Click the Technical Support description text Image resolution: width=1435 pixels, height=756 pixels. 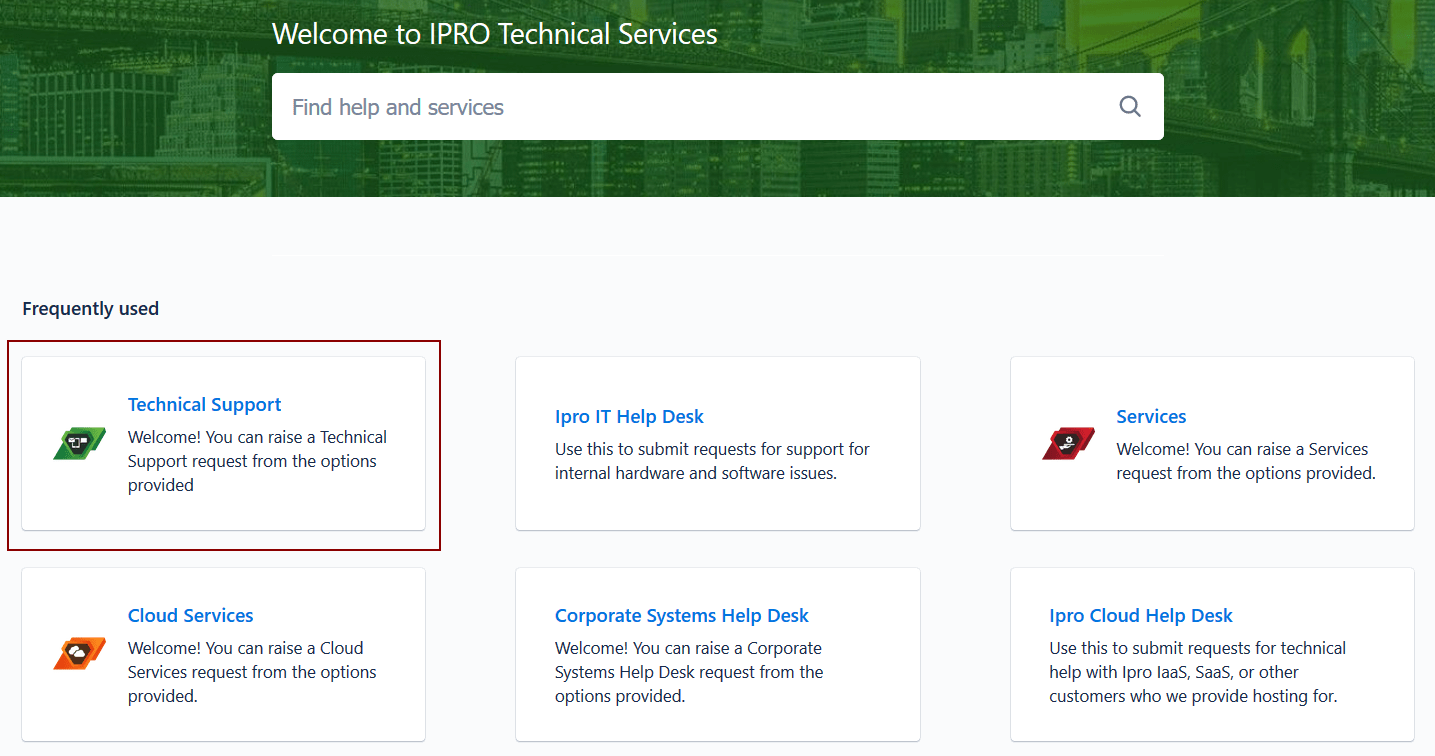pos(257,461)
